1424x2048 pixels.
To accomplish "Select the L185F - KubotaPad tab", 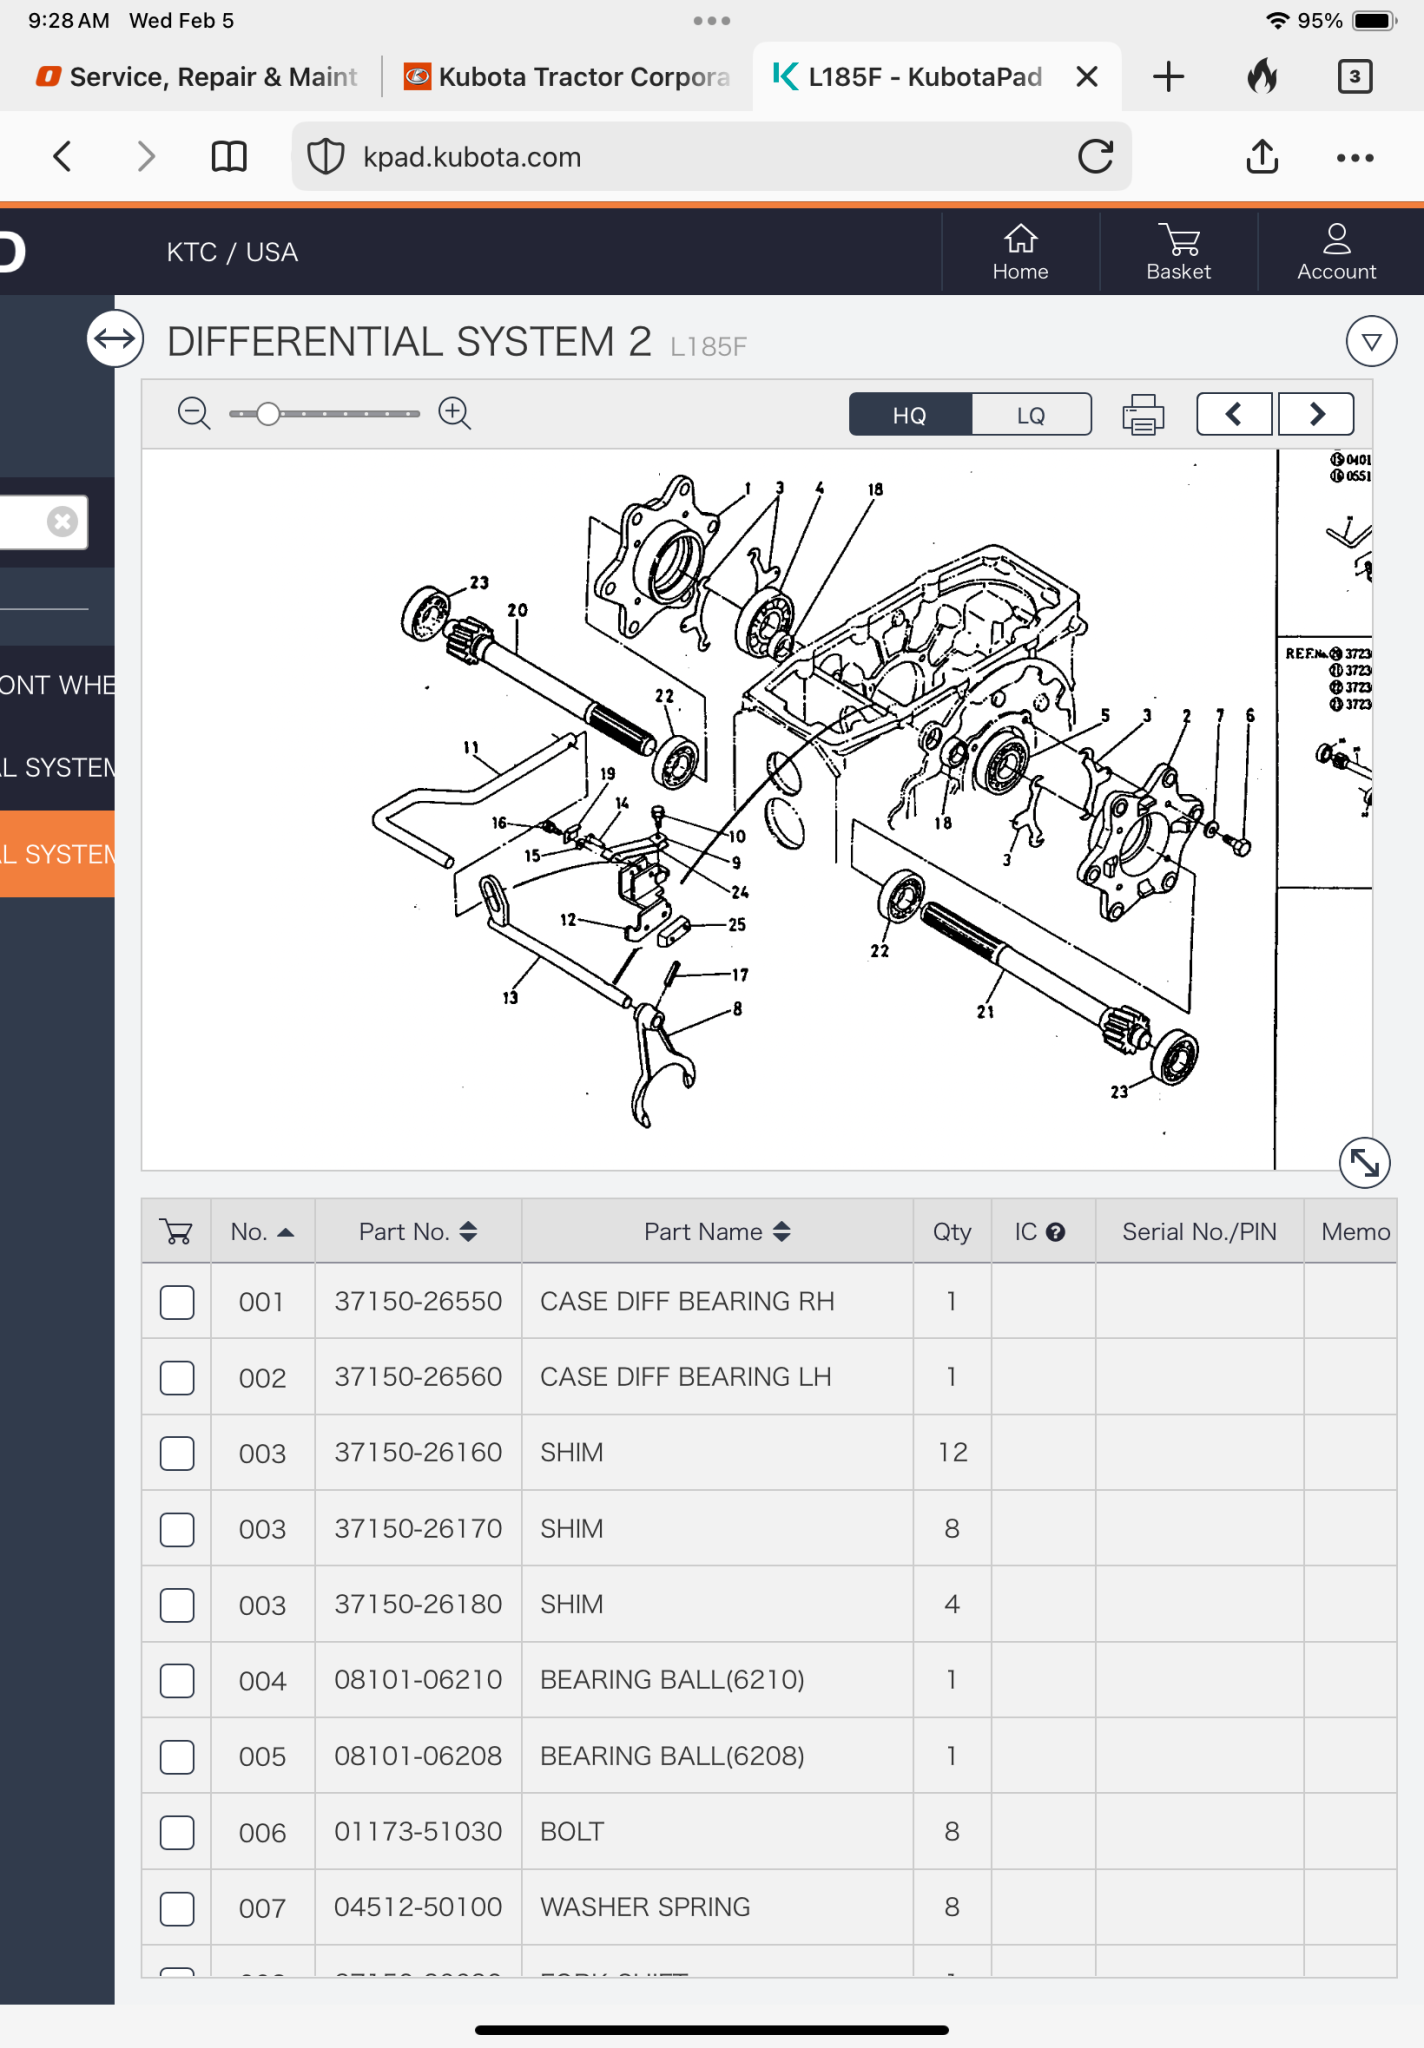I will click(910, 77).
